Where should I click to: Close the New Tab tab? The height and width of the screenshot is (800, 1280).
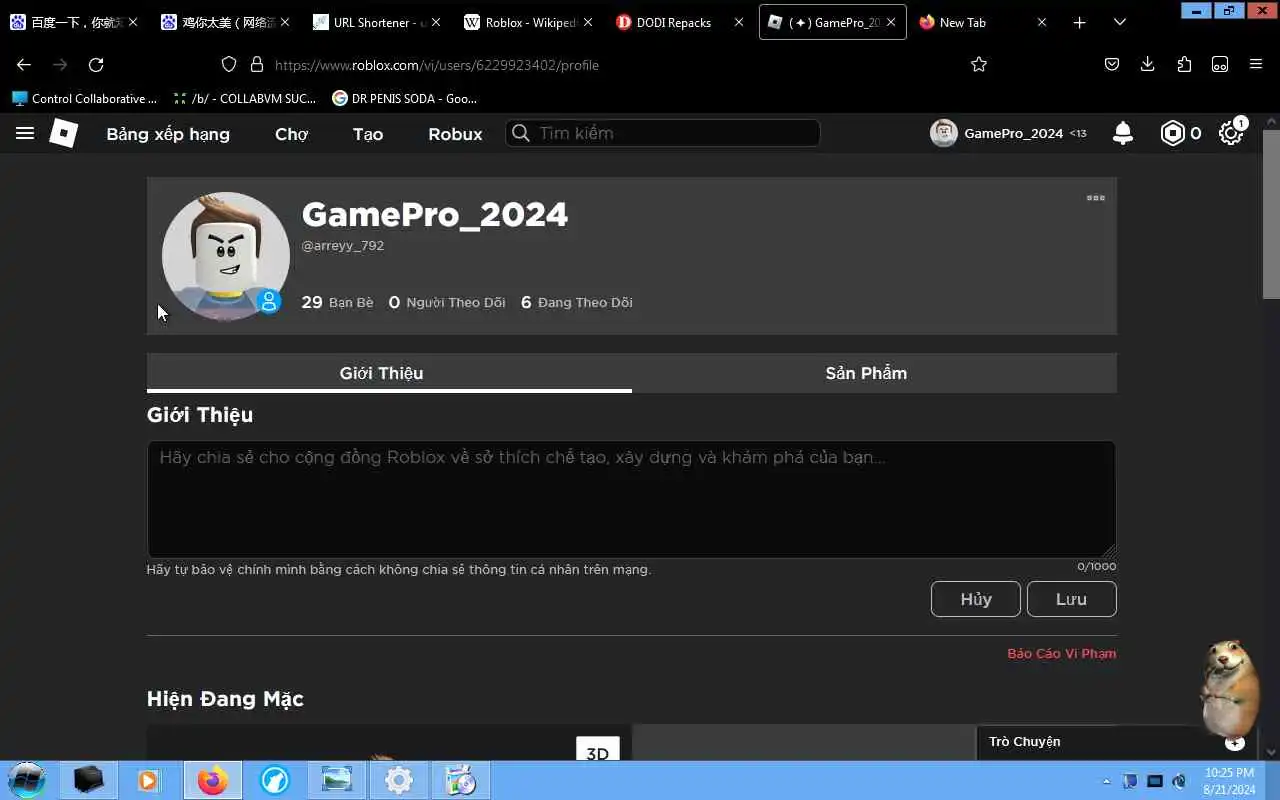[x=1041, y=22]
